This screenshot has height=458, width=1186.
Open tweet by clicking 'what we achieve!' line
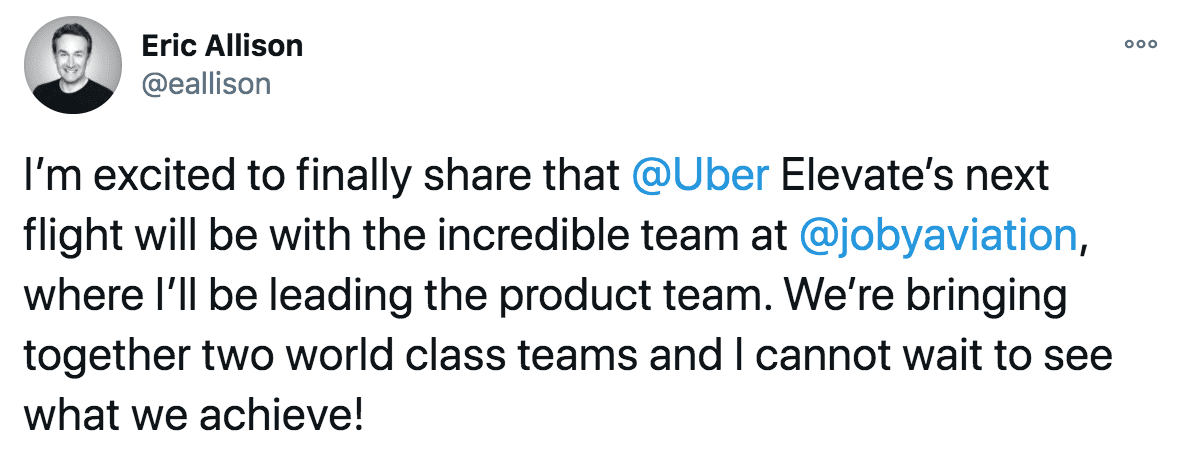pos(194,416)
